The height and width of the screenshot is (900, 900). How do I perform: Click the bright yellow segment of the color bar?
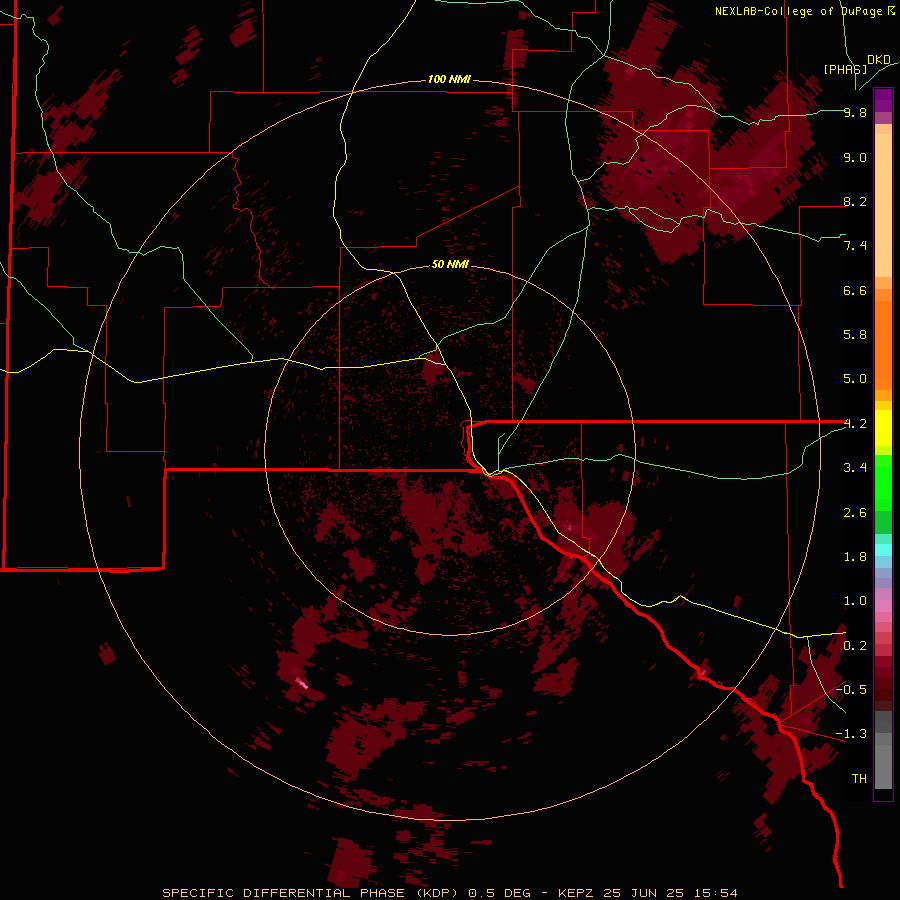click(883, 428)
